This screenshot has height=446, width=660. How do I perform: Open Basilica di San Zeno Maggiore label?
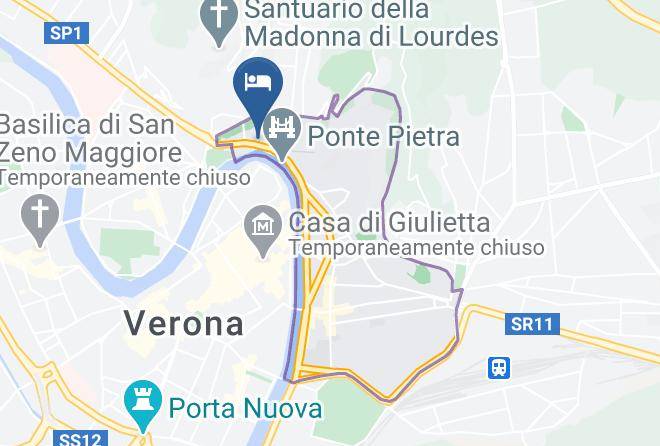(x=90, y=138)
